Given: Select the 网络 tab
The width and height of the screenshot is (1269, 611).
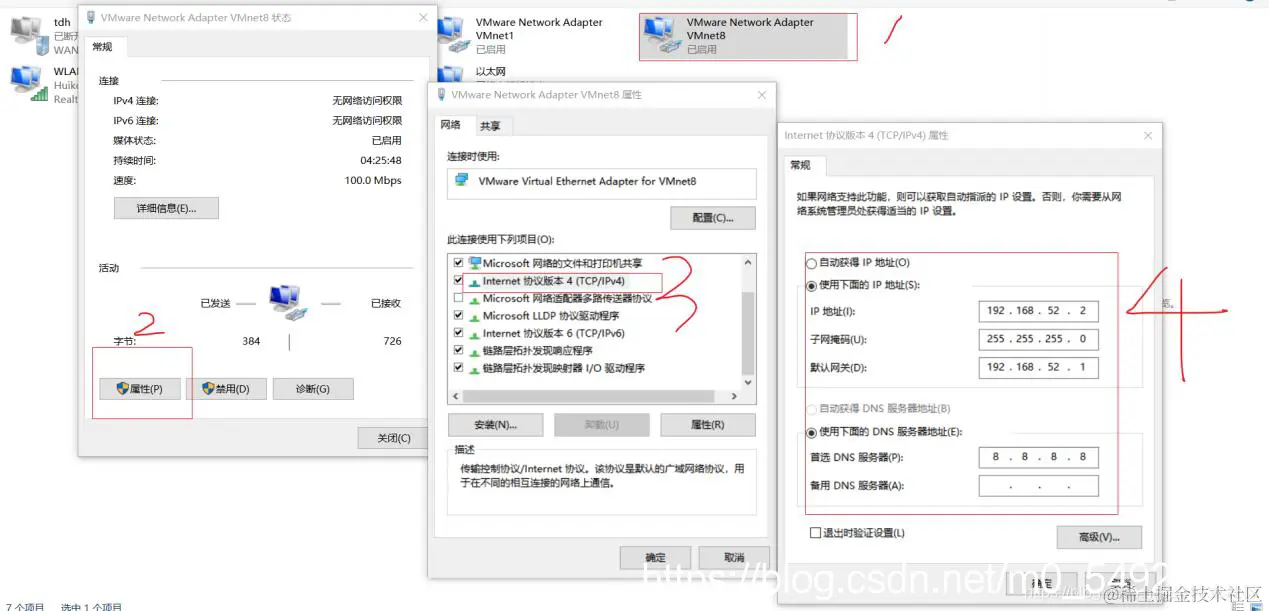Looking at the screenshot, I should [x=451, y=125].
